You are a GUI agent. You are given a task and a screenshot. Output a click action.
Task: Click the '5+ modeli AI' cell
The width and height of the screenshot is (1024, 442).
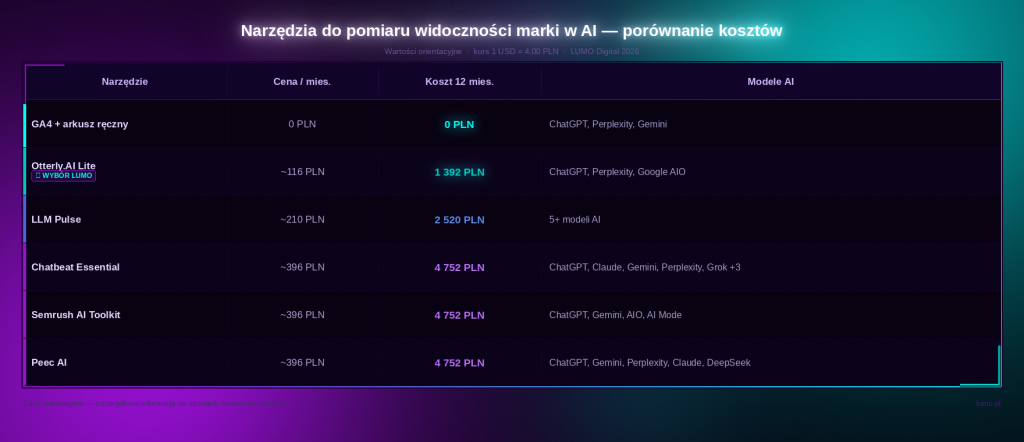pyautogui.click(x=575, y=219)
